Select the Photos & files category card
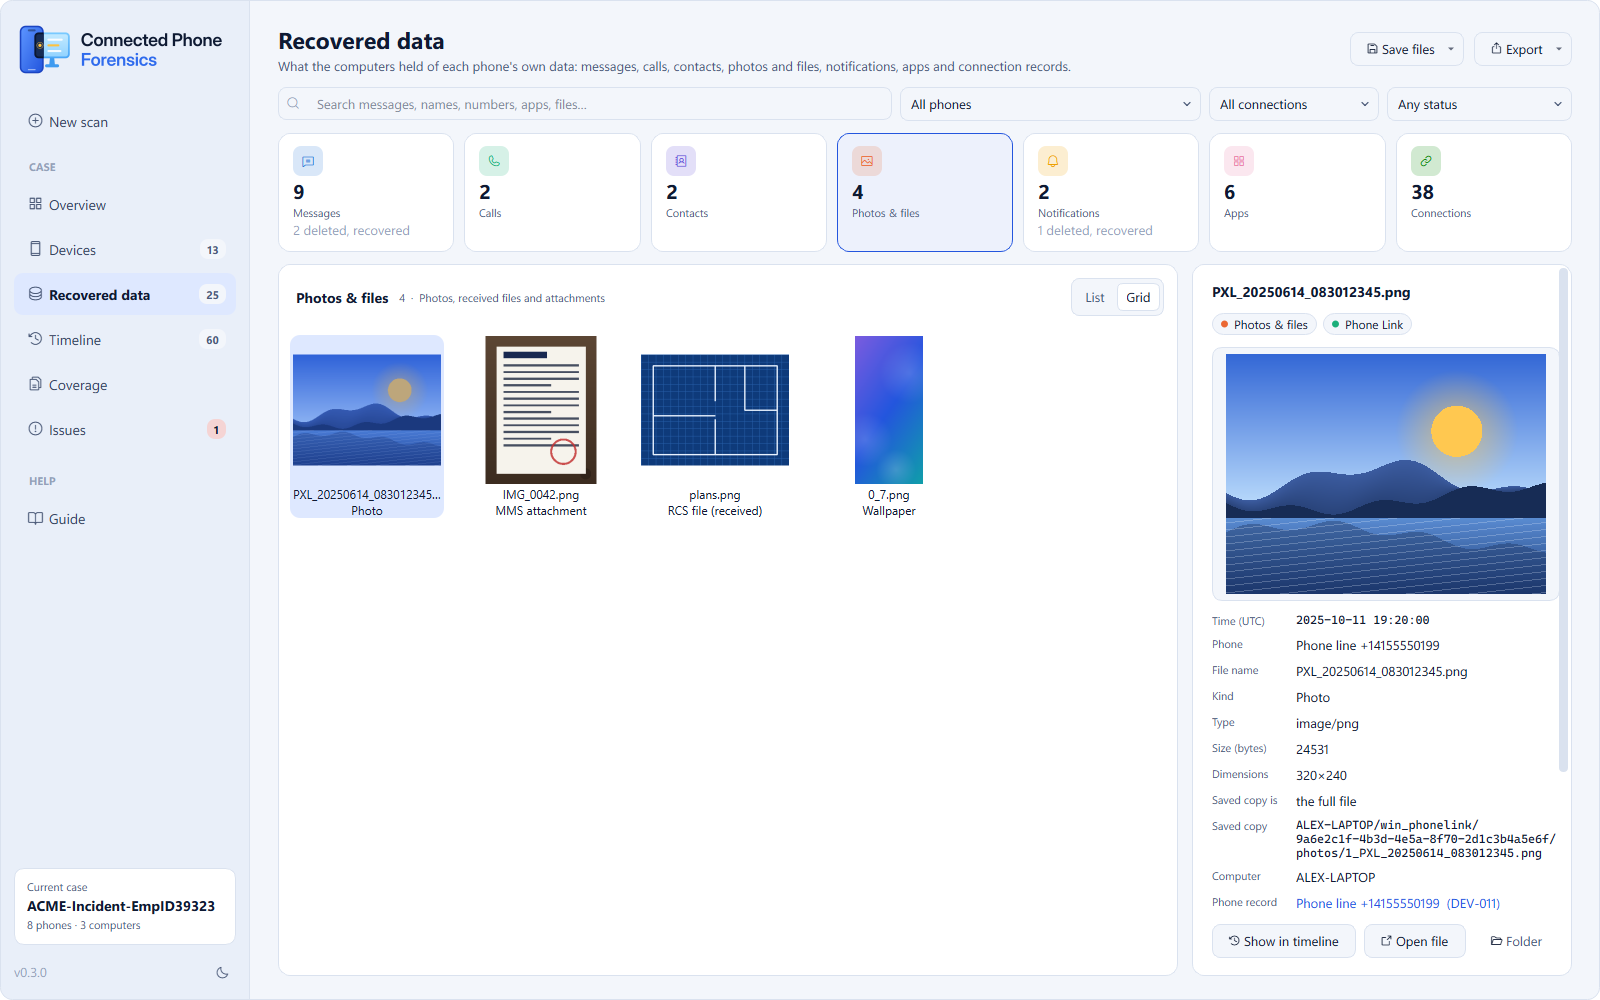The height and width of the screenshot is (1000, 1600). point(925,192)
